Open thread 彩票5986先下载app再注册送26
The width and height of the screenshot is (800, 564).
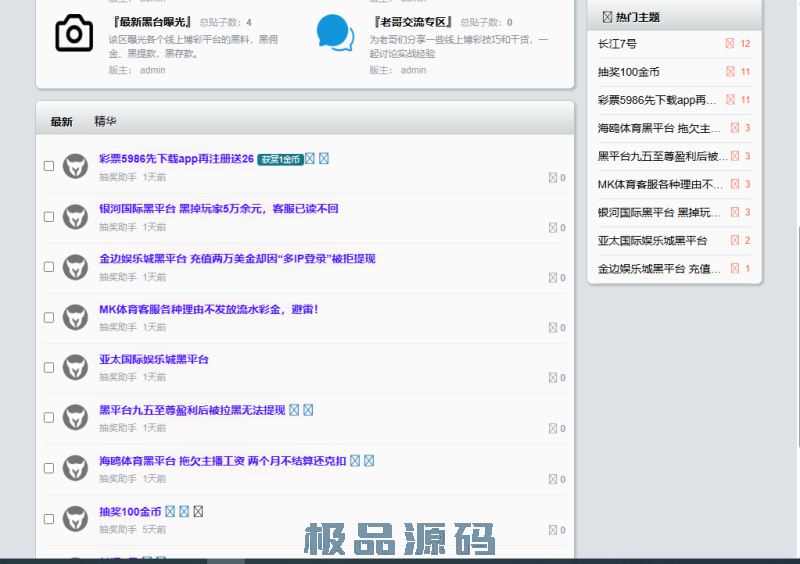176,159
